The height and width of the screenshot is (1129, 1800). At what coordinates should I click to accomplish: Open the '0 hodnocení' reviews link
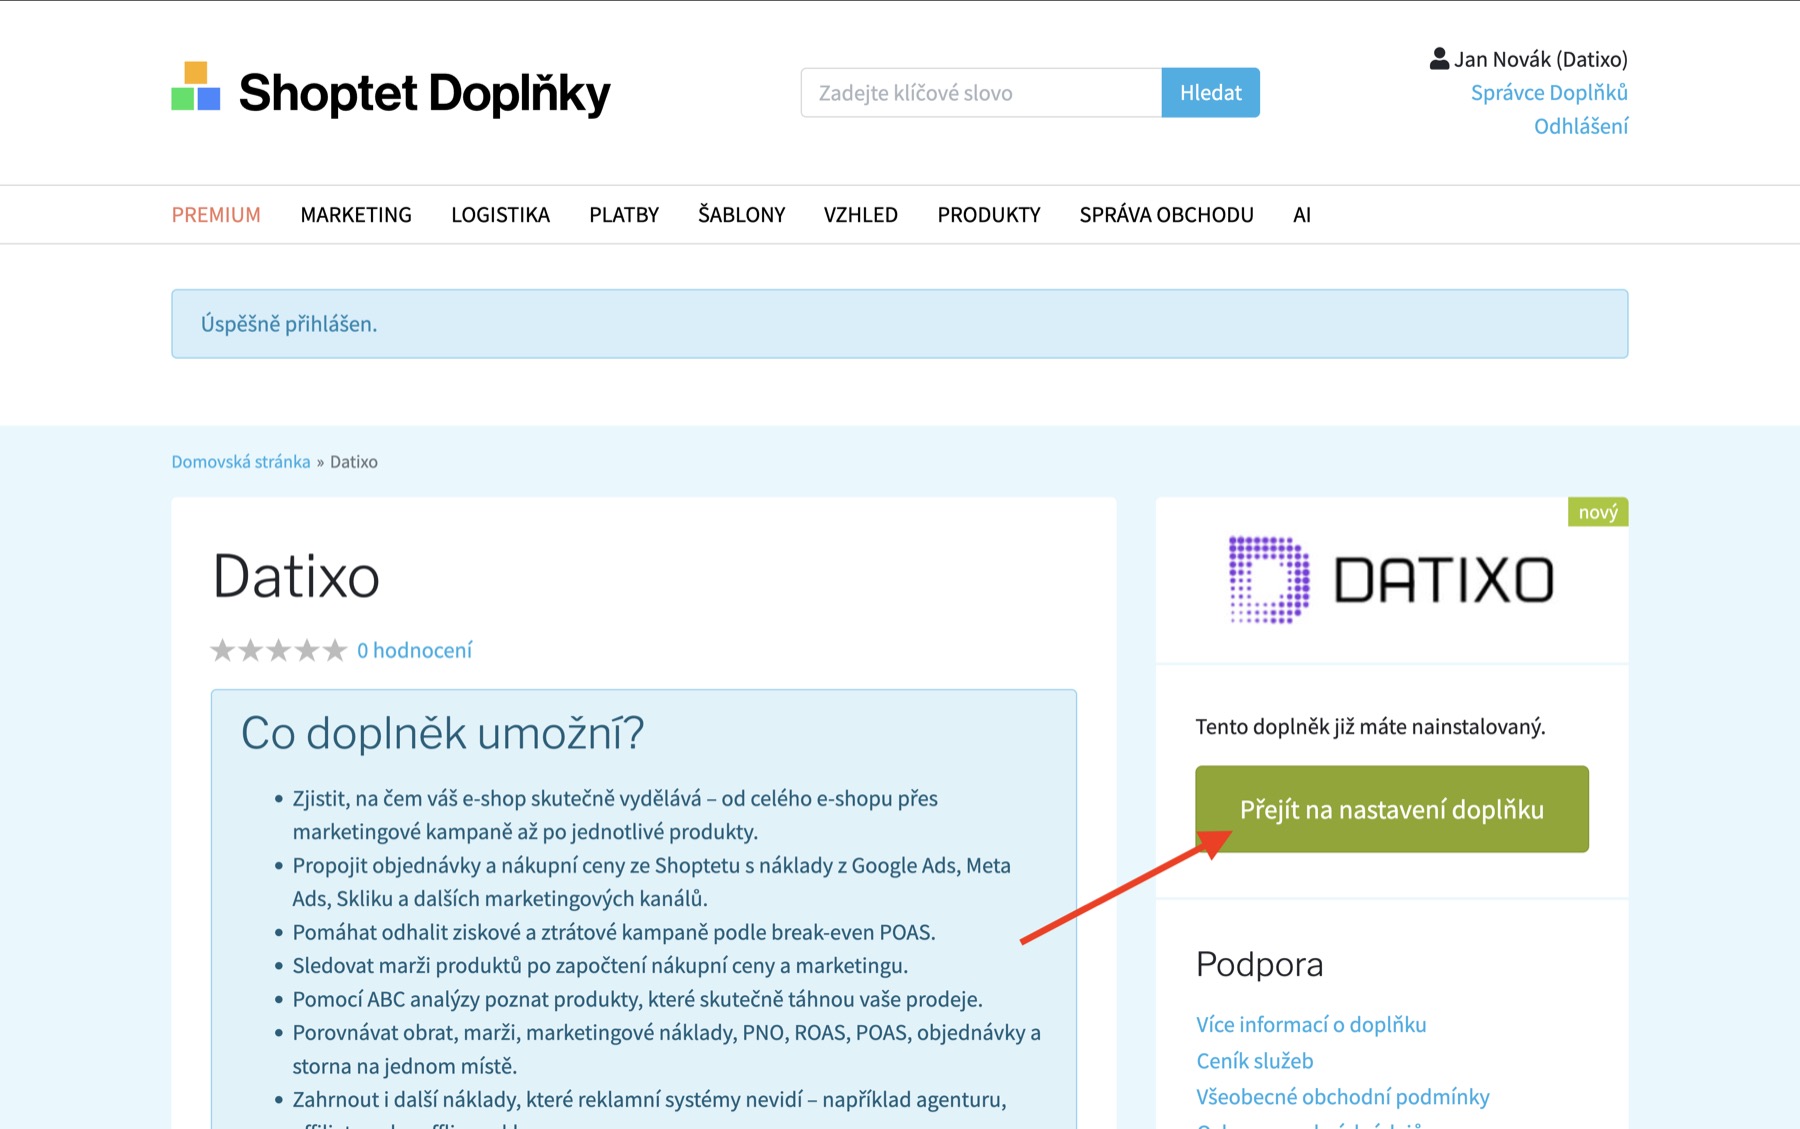click(x=414, y=651)
